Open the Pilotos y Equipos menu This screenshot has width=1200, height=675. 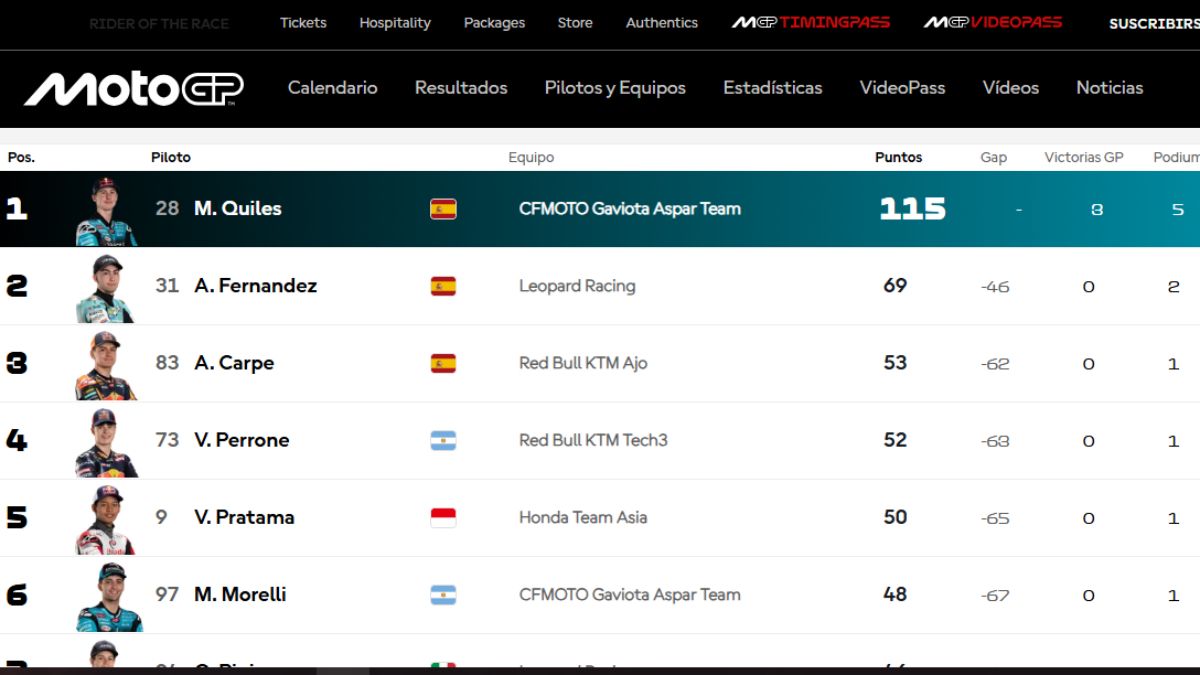point(615,88)
